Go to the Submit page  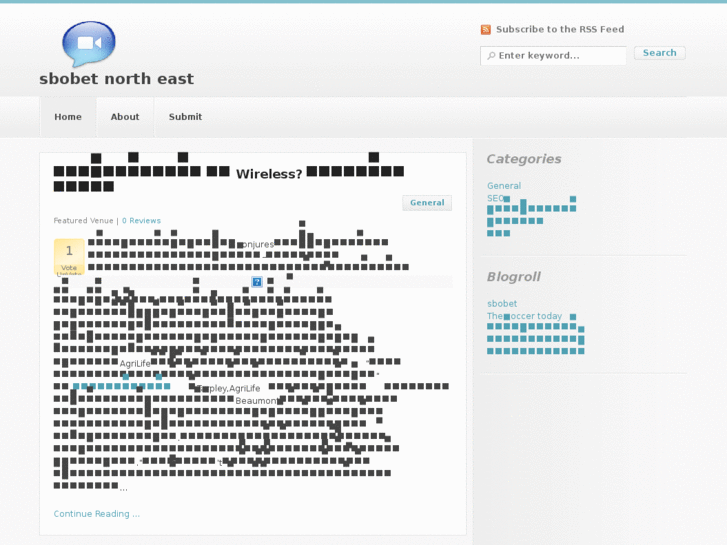pyautogui.click(x=185, y=117)
